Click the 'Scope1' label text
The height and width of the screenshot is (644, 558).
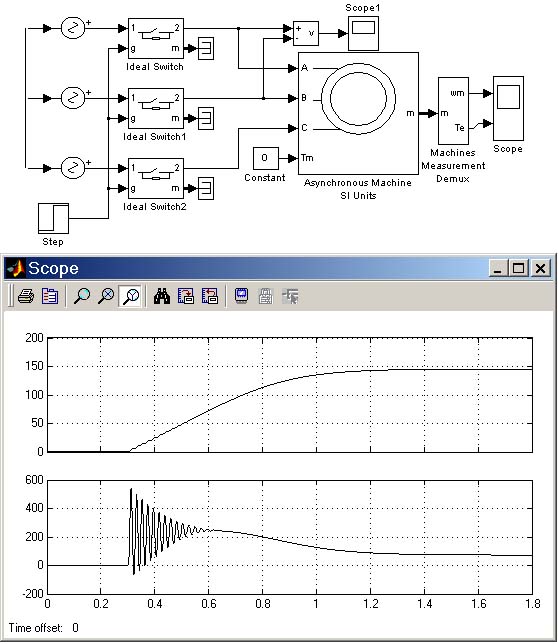click(x=363, y=8)
